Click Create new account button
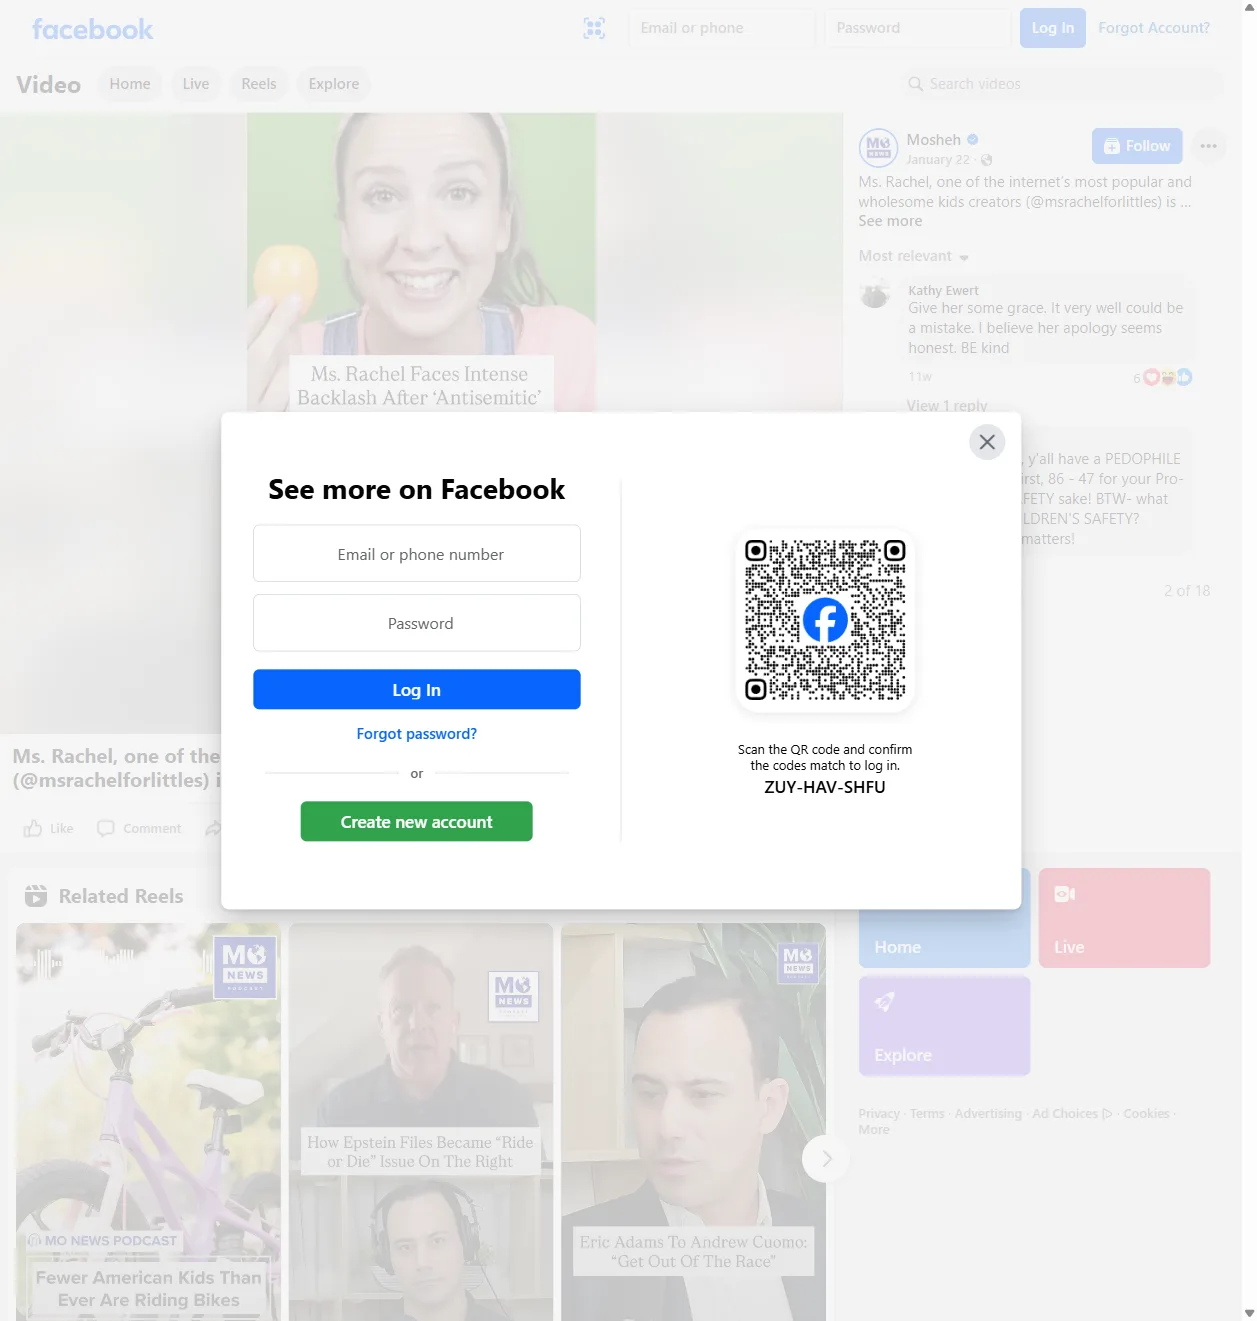This screenshot has width=1257, height=1321. tap(417, 821)
